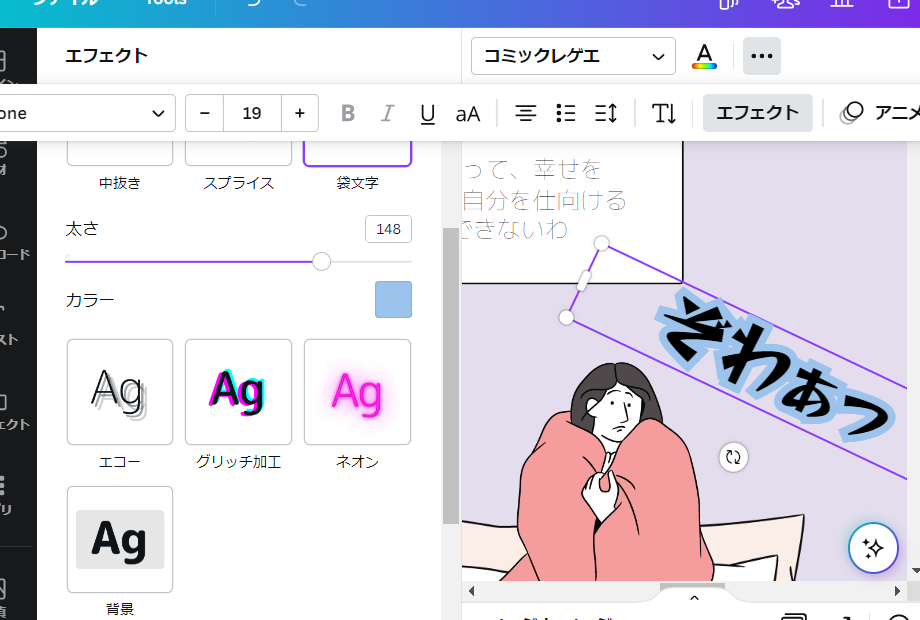Open the apps sidebar tab
Screen dimensions: 920x620
[x=7, y=496]
